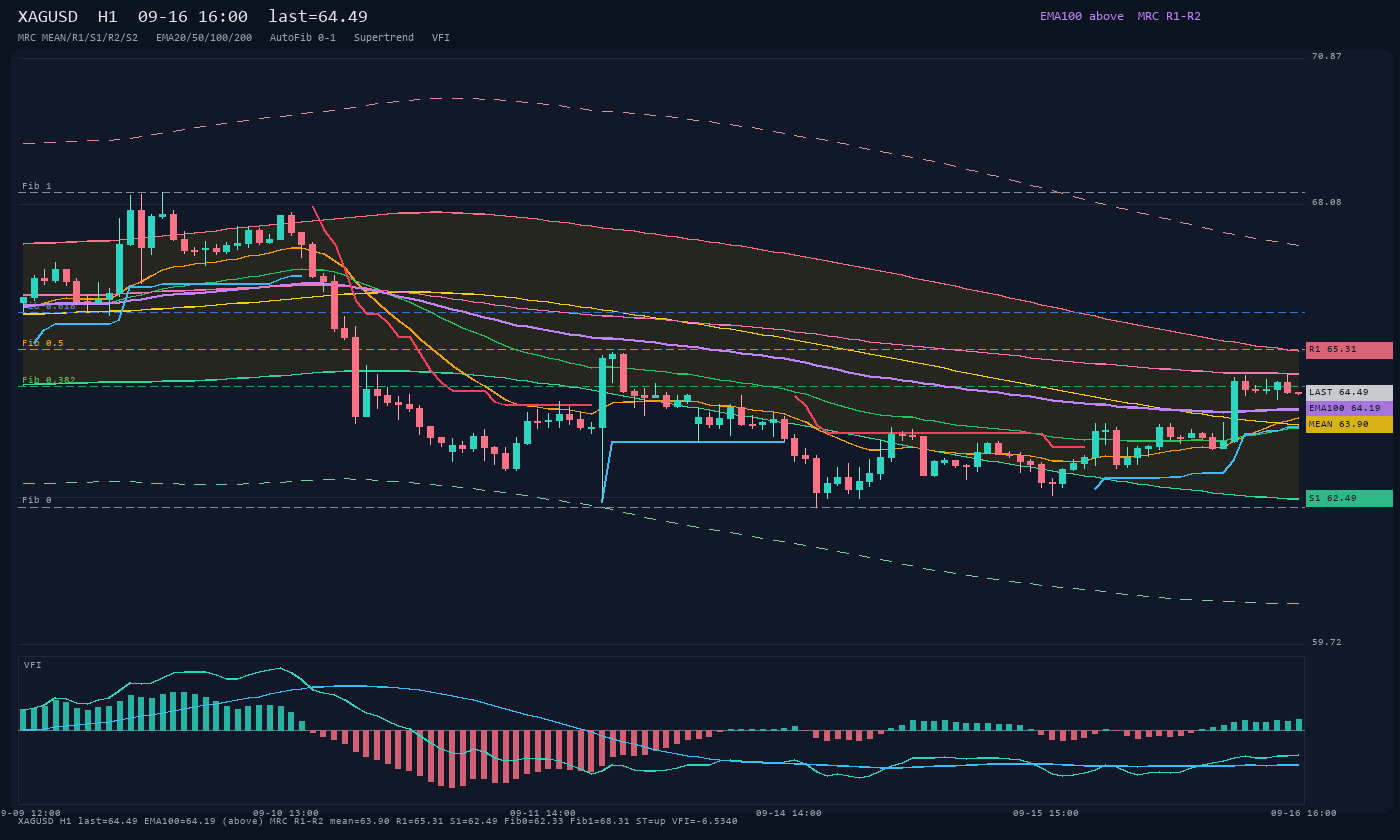Click the 'Supertrend' indicator label
The image size is (1400, 840).
(x=384, y=38)
